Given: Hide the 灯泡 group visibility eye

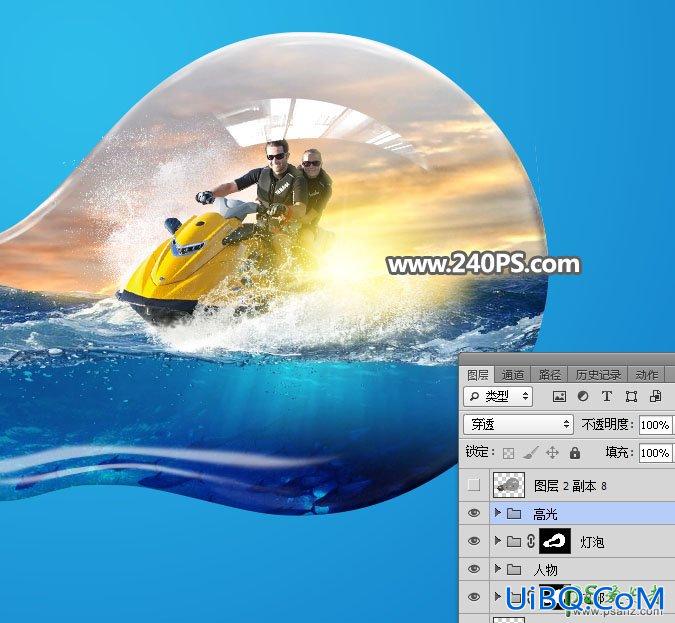Looking at the screenshot, I should coord(474,541).
